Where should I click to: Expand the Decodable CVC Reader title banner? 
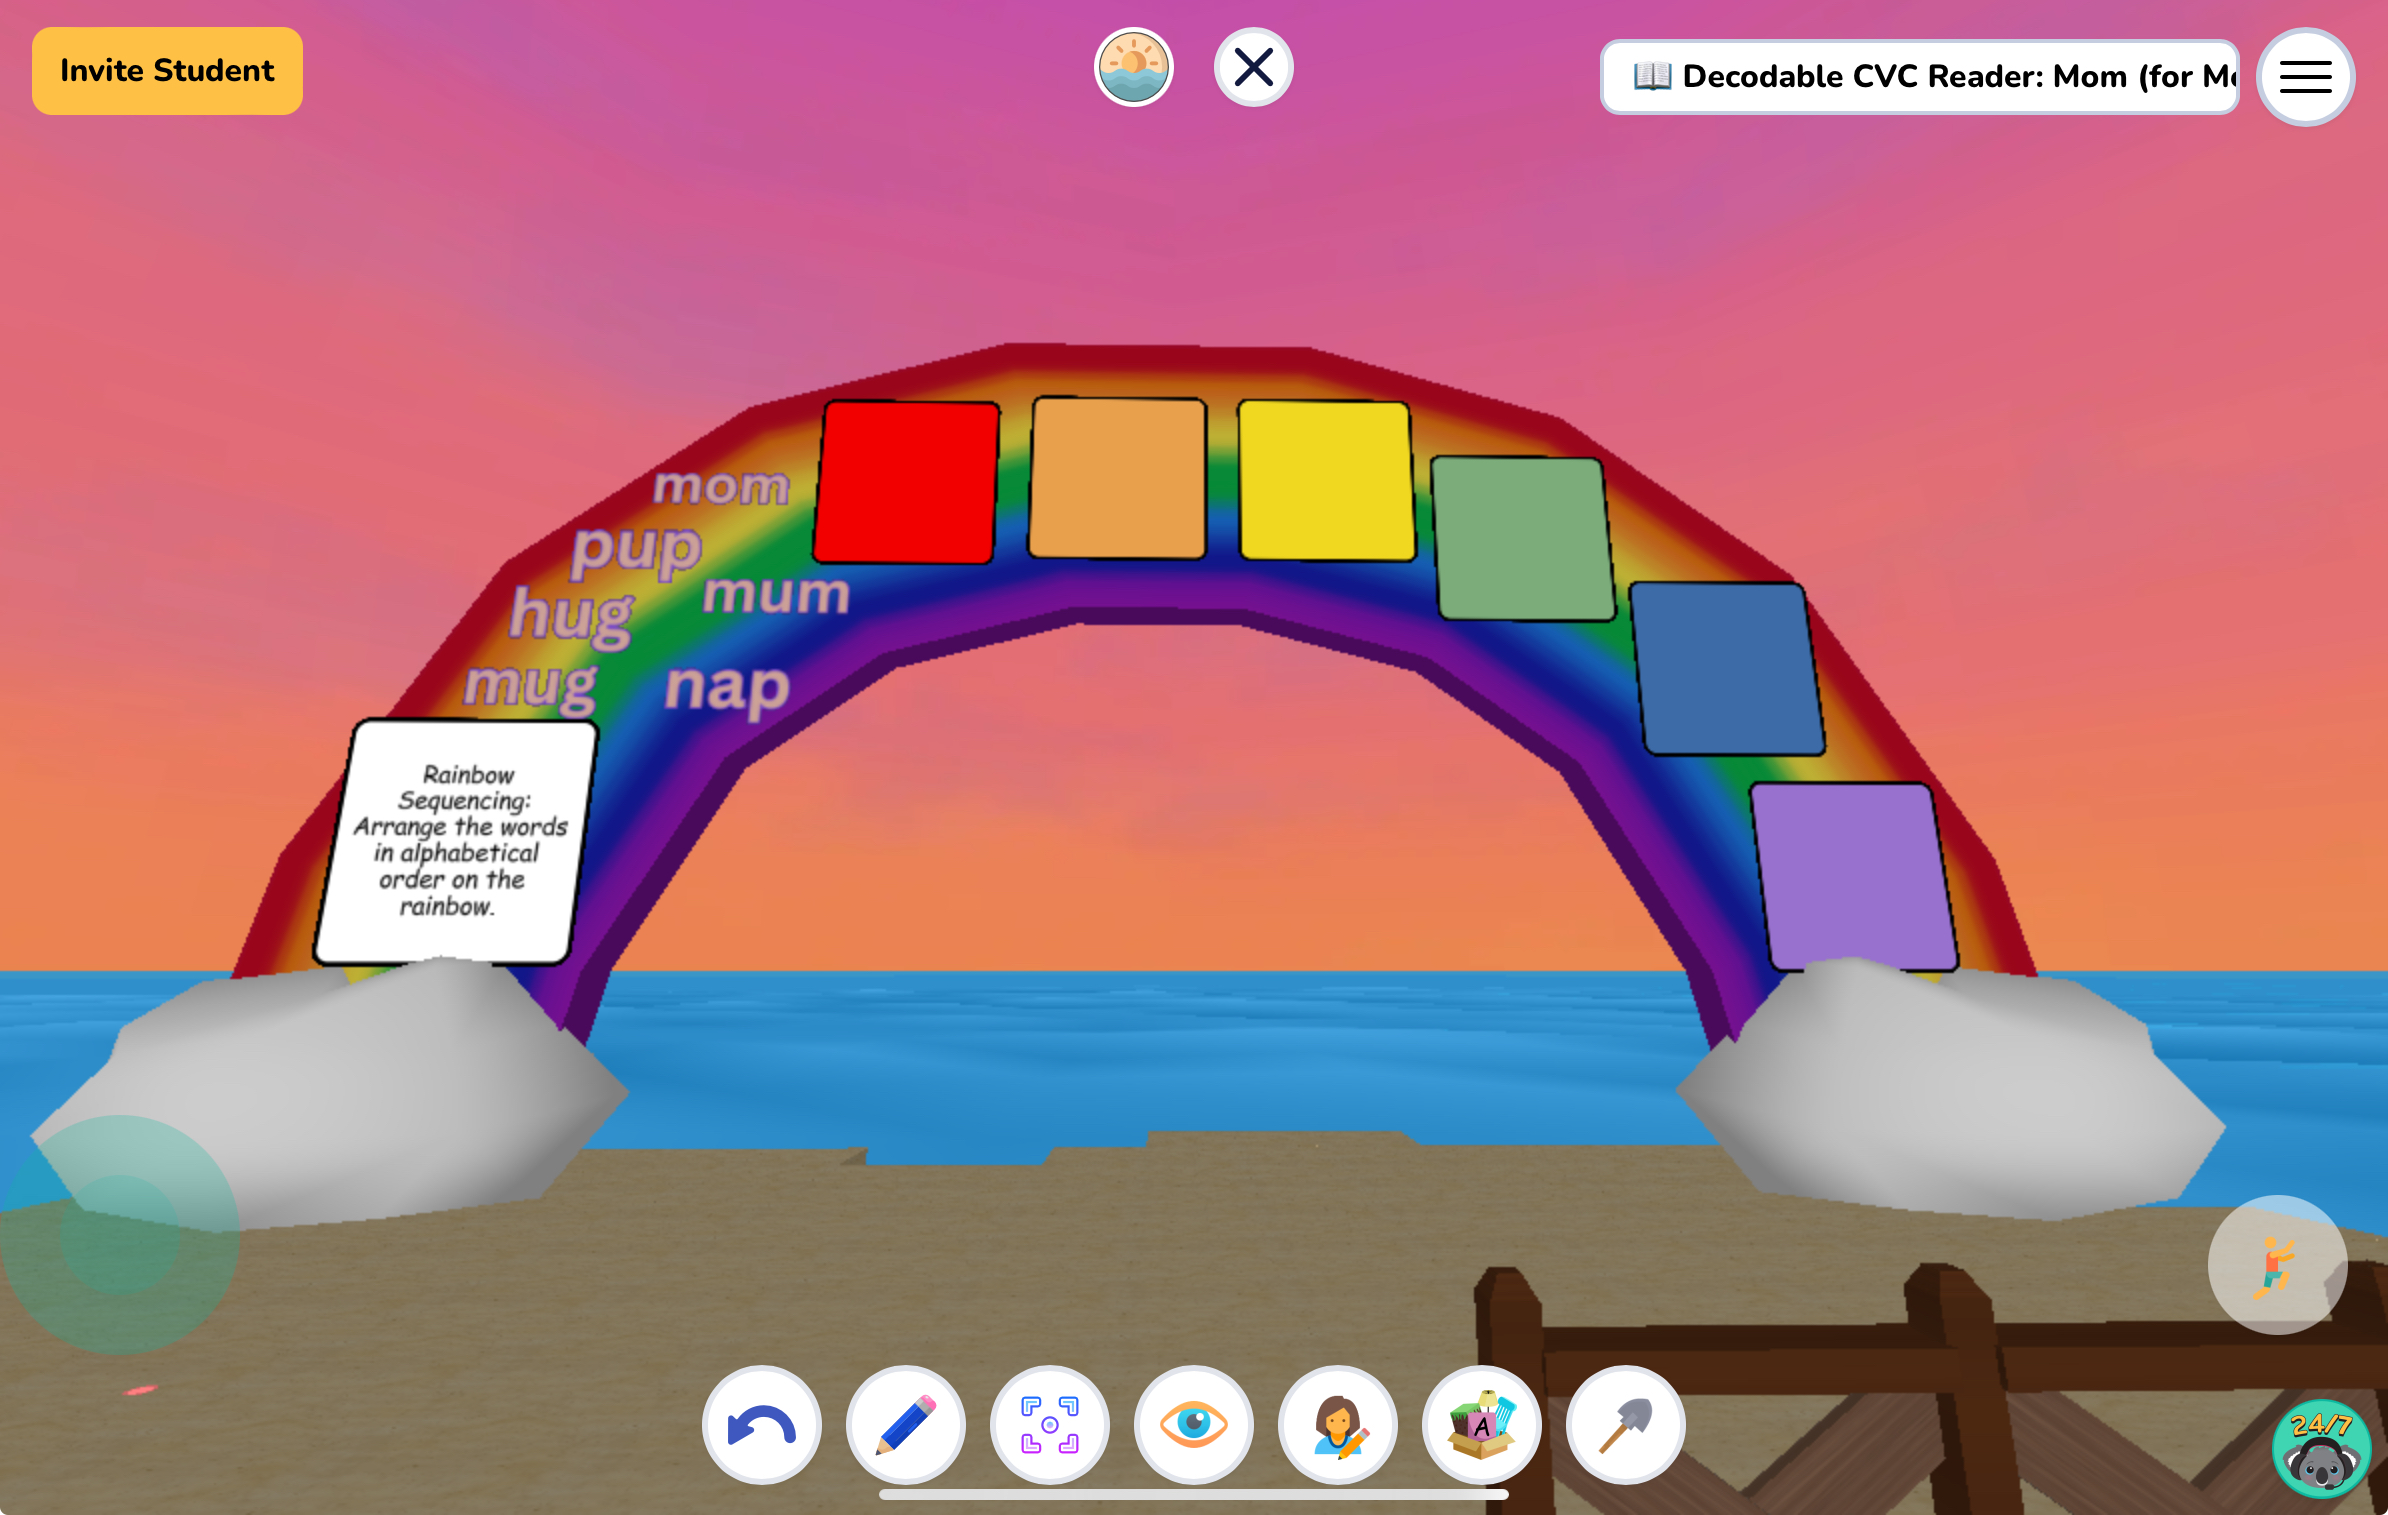point(1917,77)
